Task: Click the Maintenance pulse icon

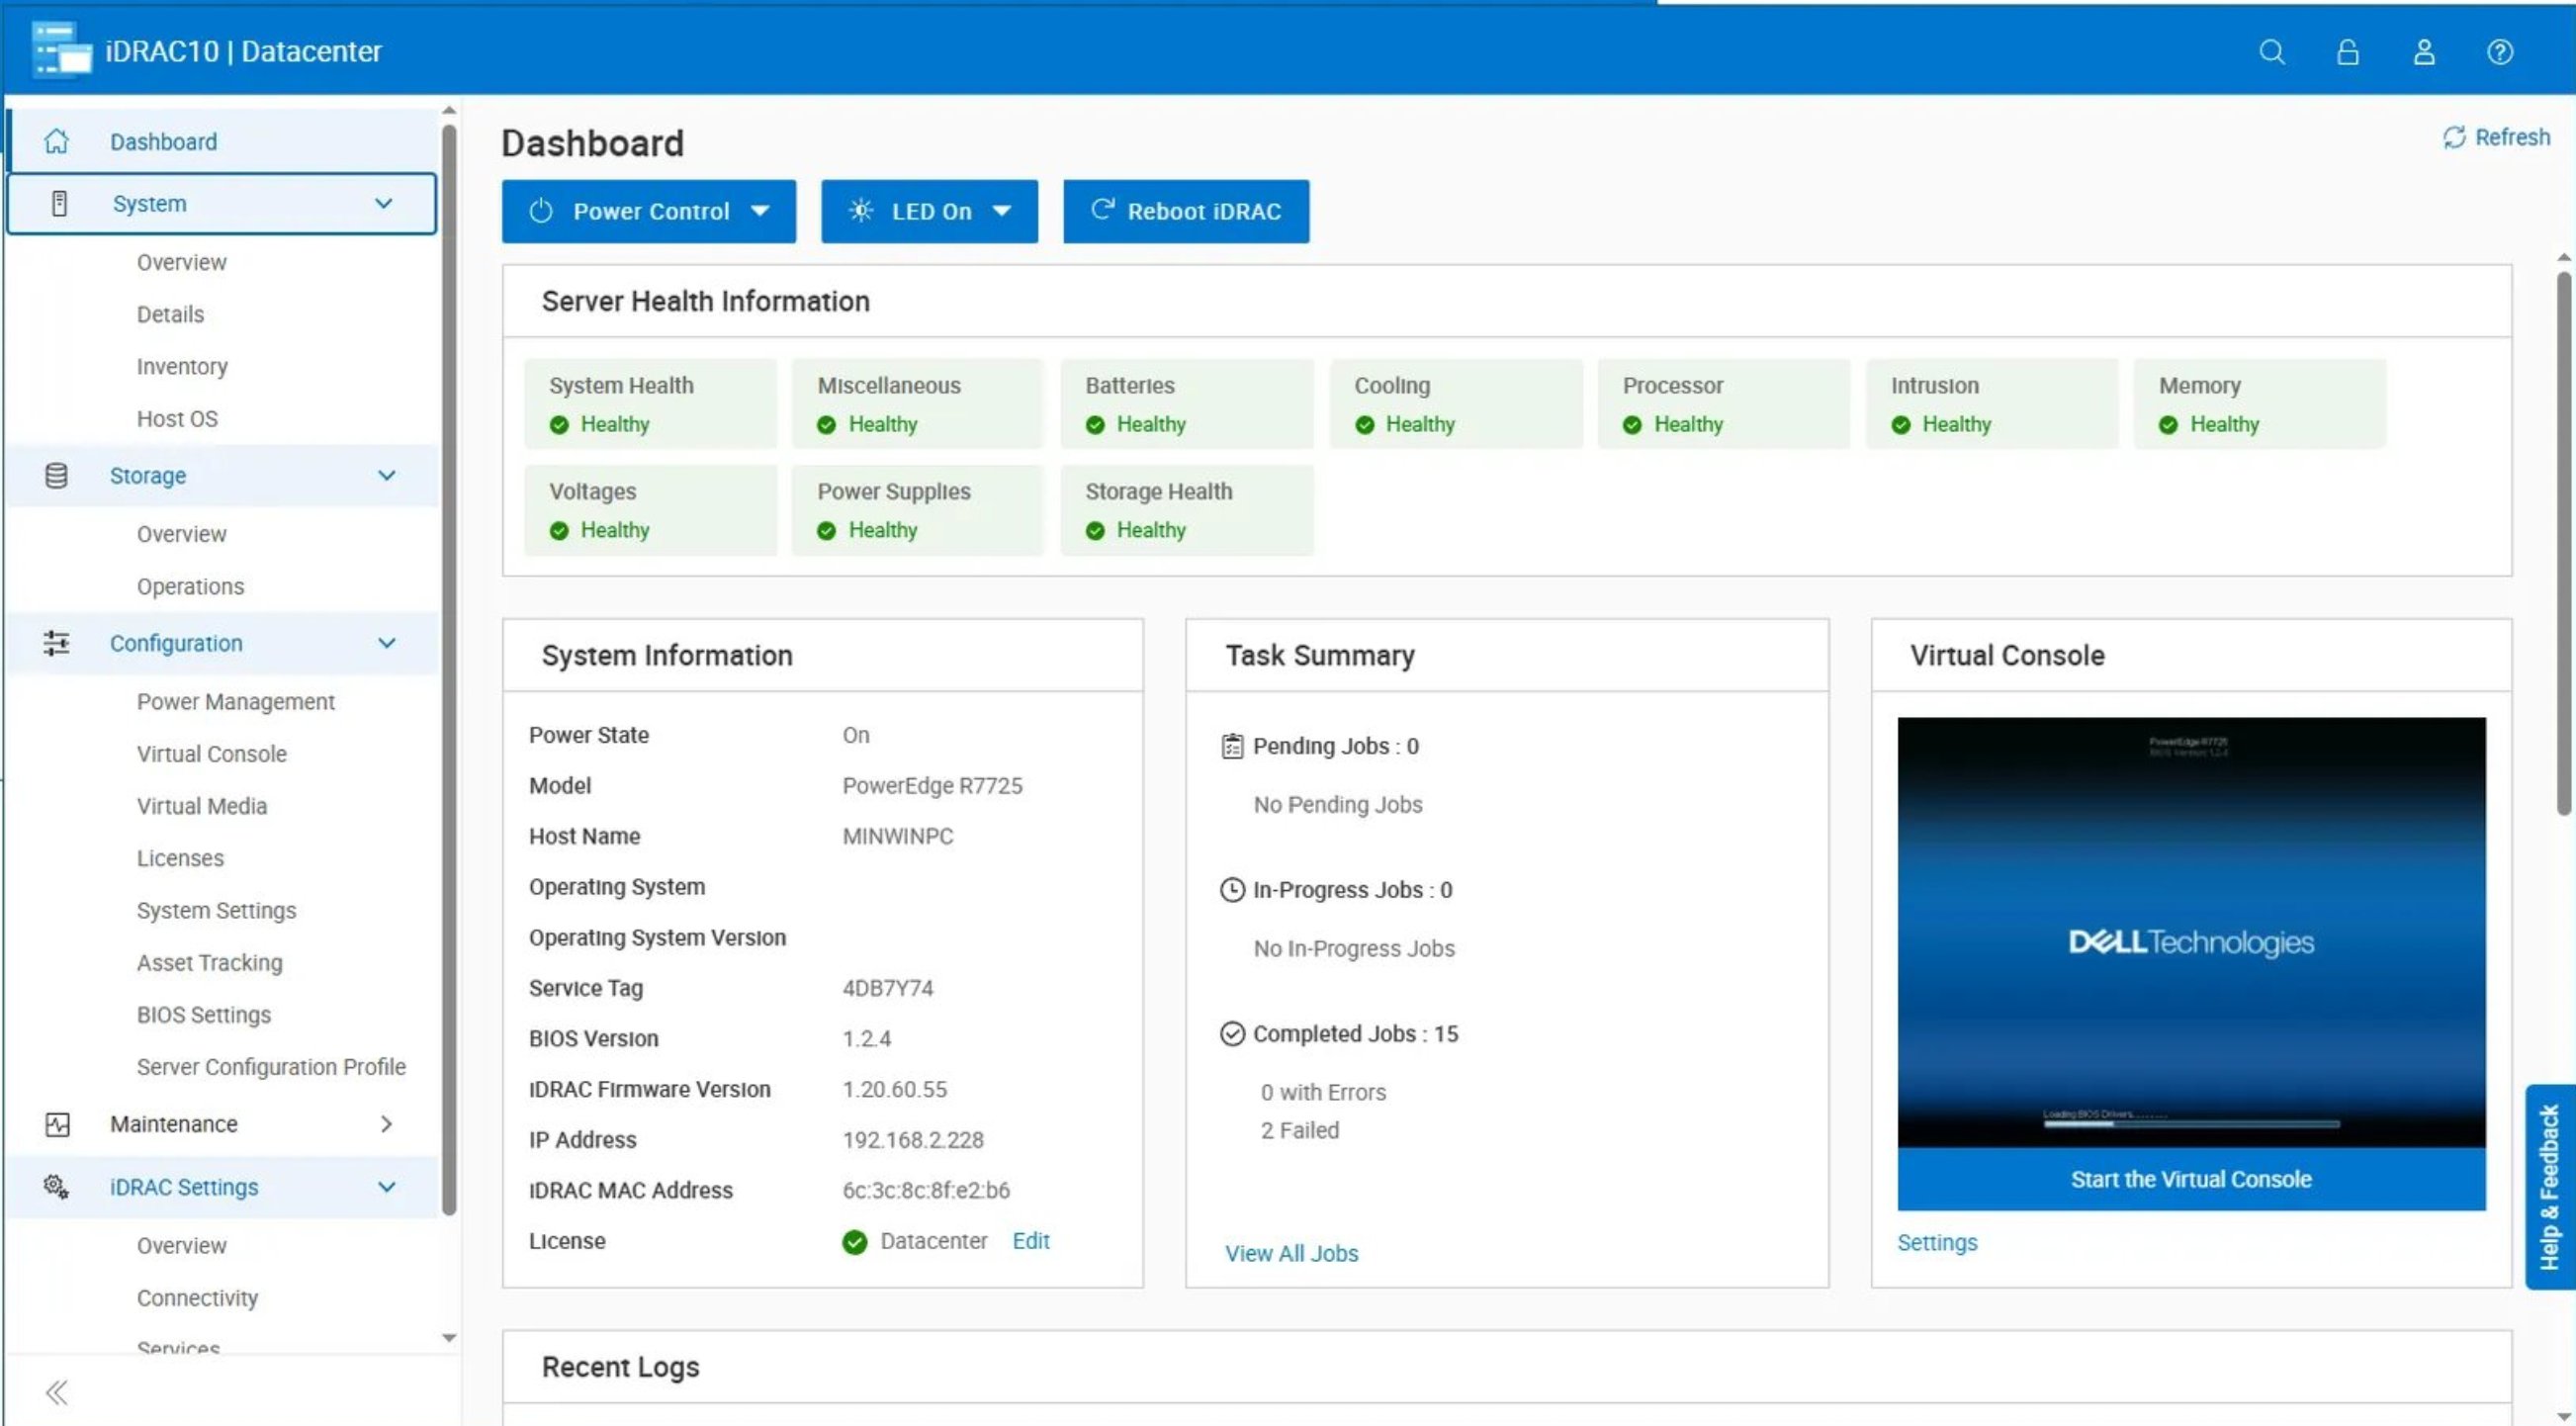Action: coord(57,1124)
